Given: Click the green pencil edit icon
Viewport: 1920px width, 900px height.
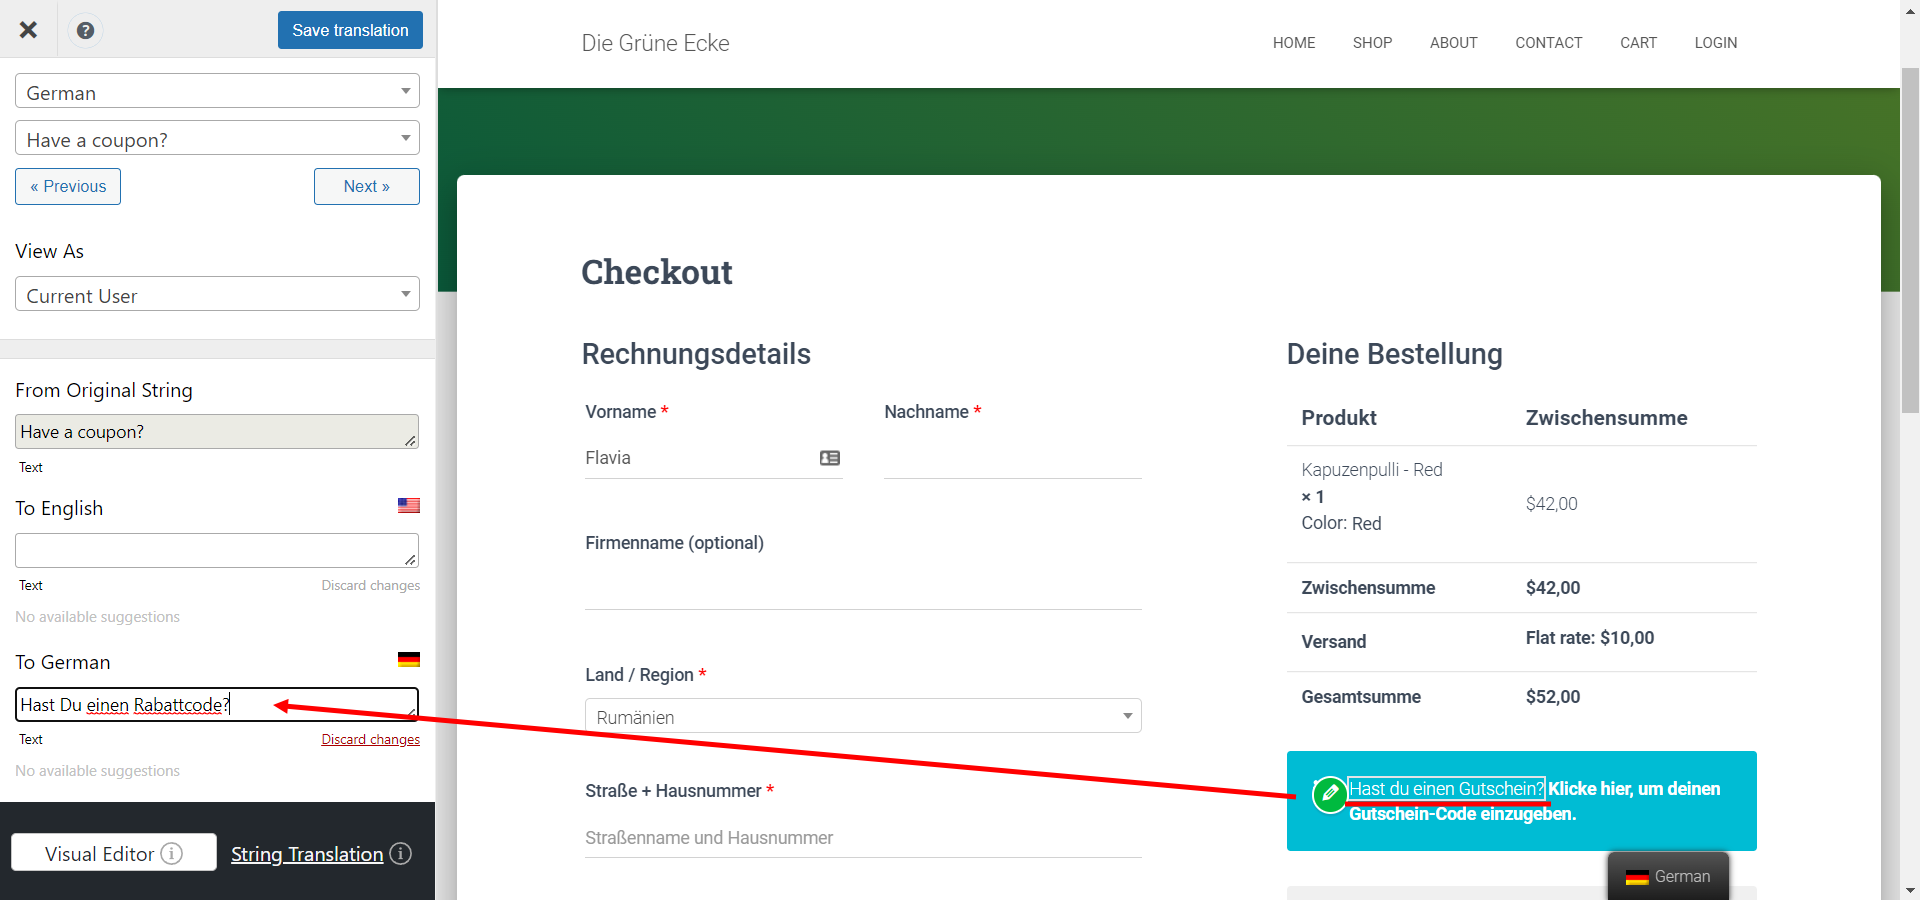Looking at the screenshot, I should [x=1329, y=794].
